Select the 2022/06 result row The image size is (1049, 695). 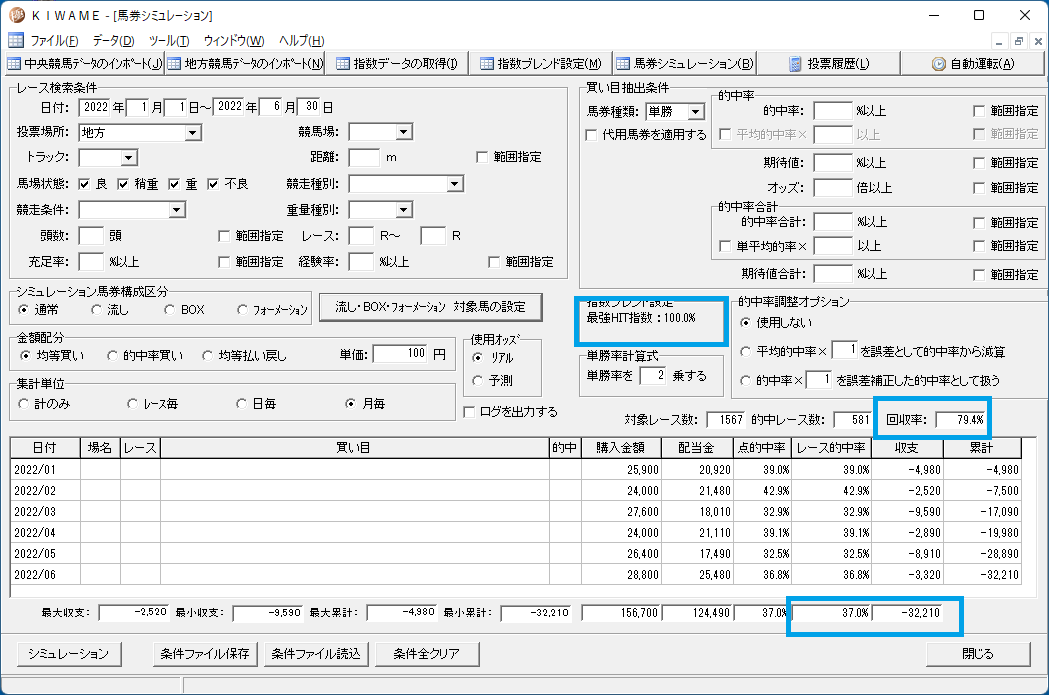pos(515,575)
